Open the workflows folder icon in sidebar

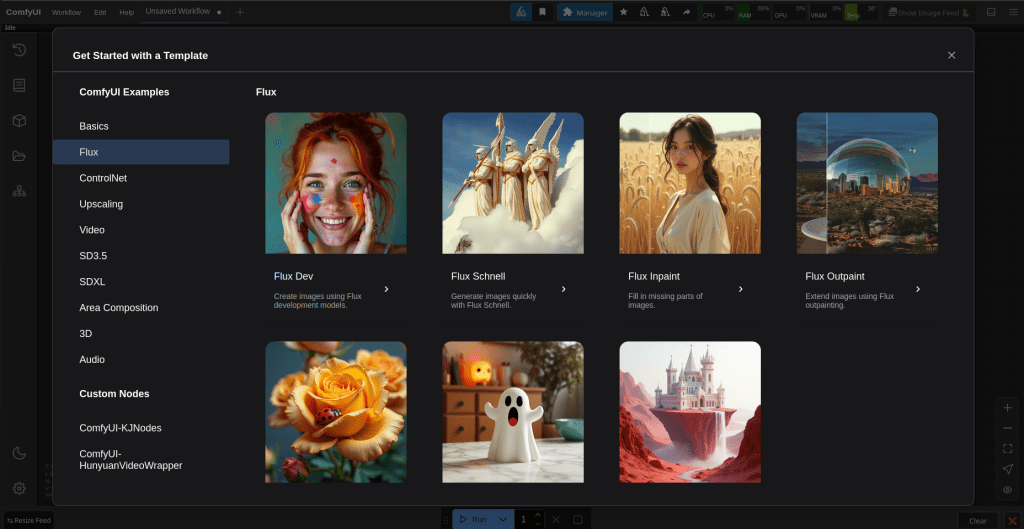19,156
